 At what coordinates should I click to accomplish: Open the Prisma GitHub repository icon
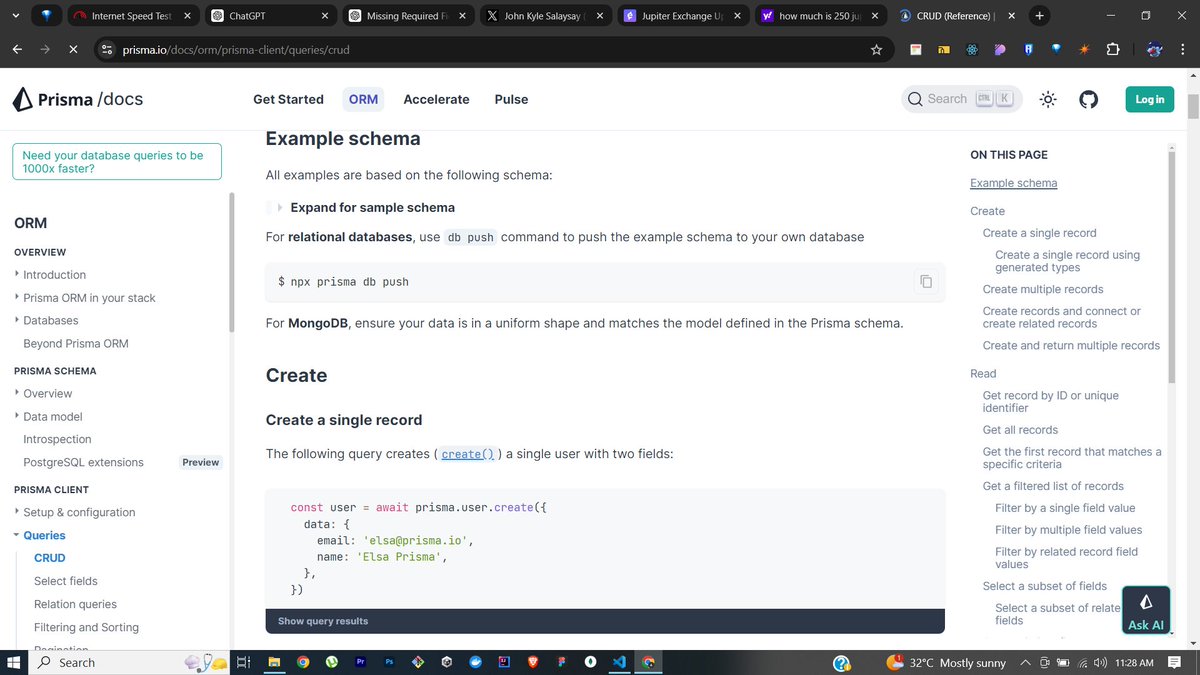click(1088, 99)
